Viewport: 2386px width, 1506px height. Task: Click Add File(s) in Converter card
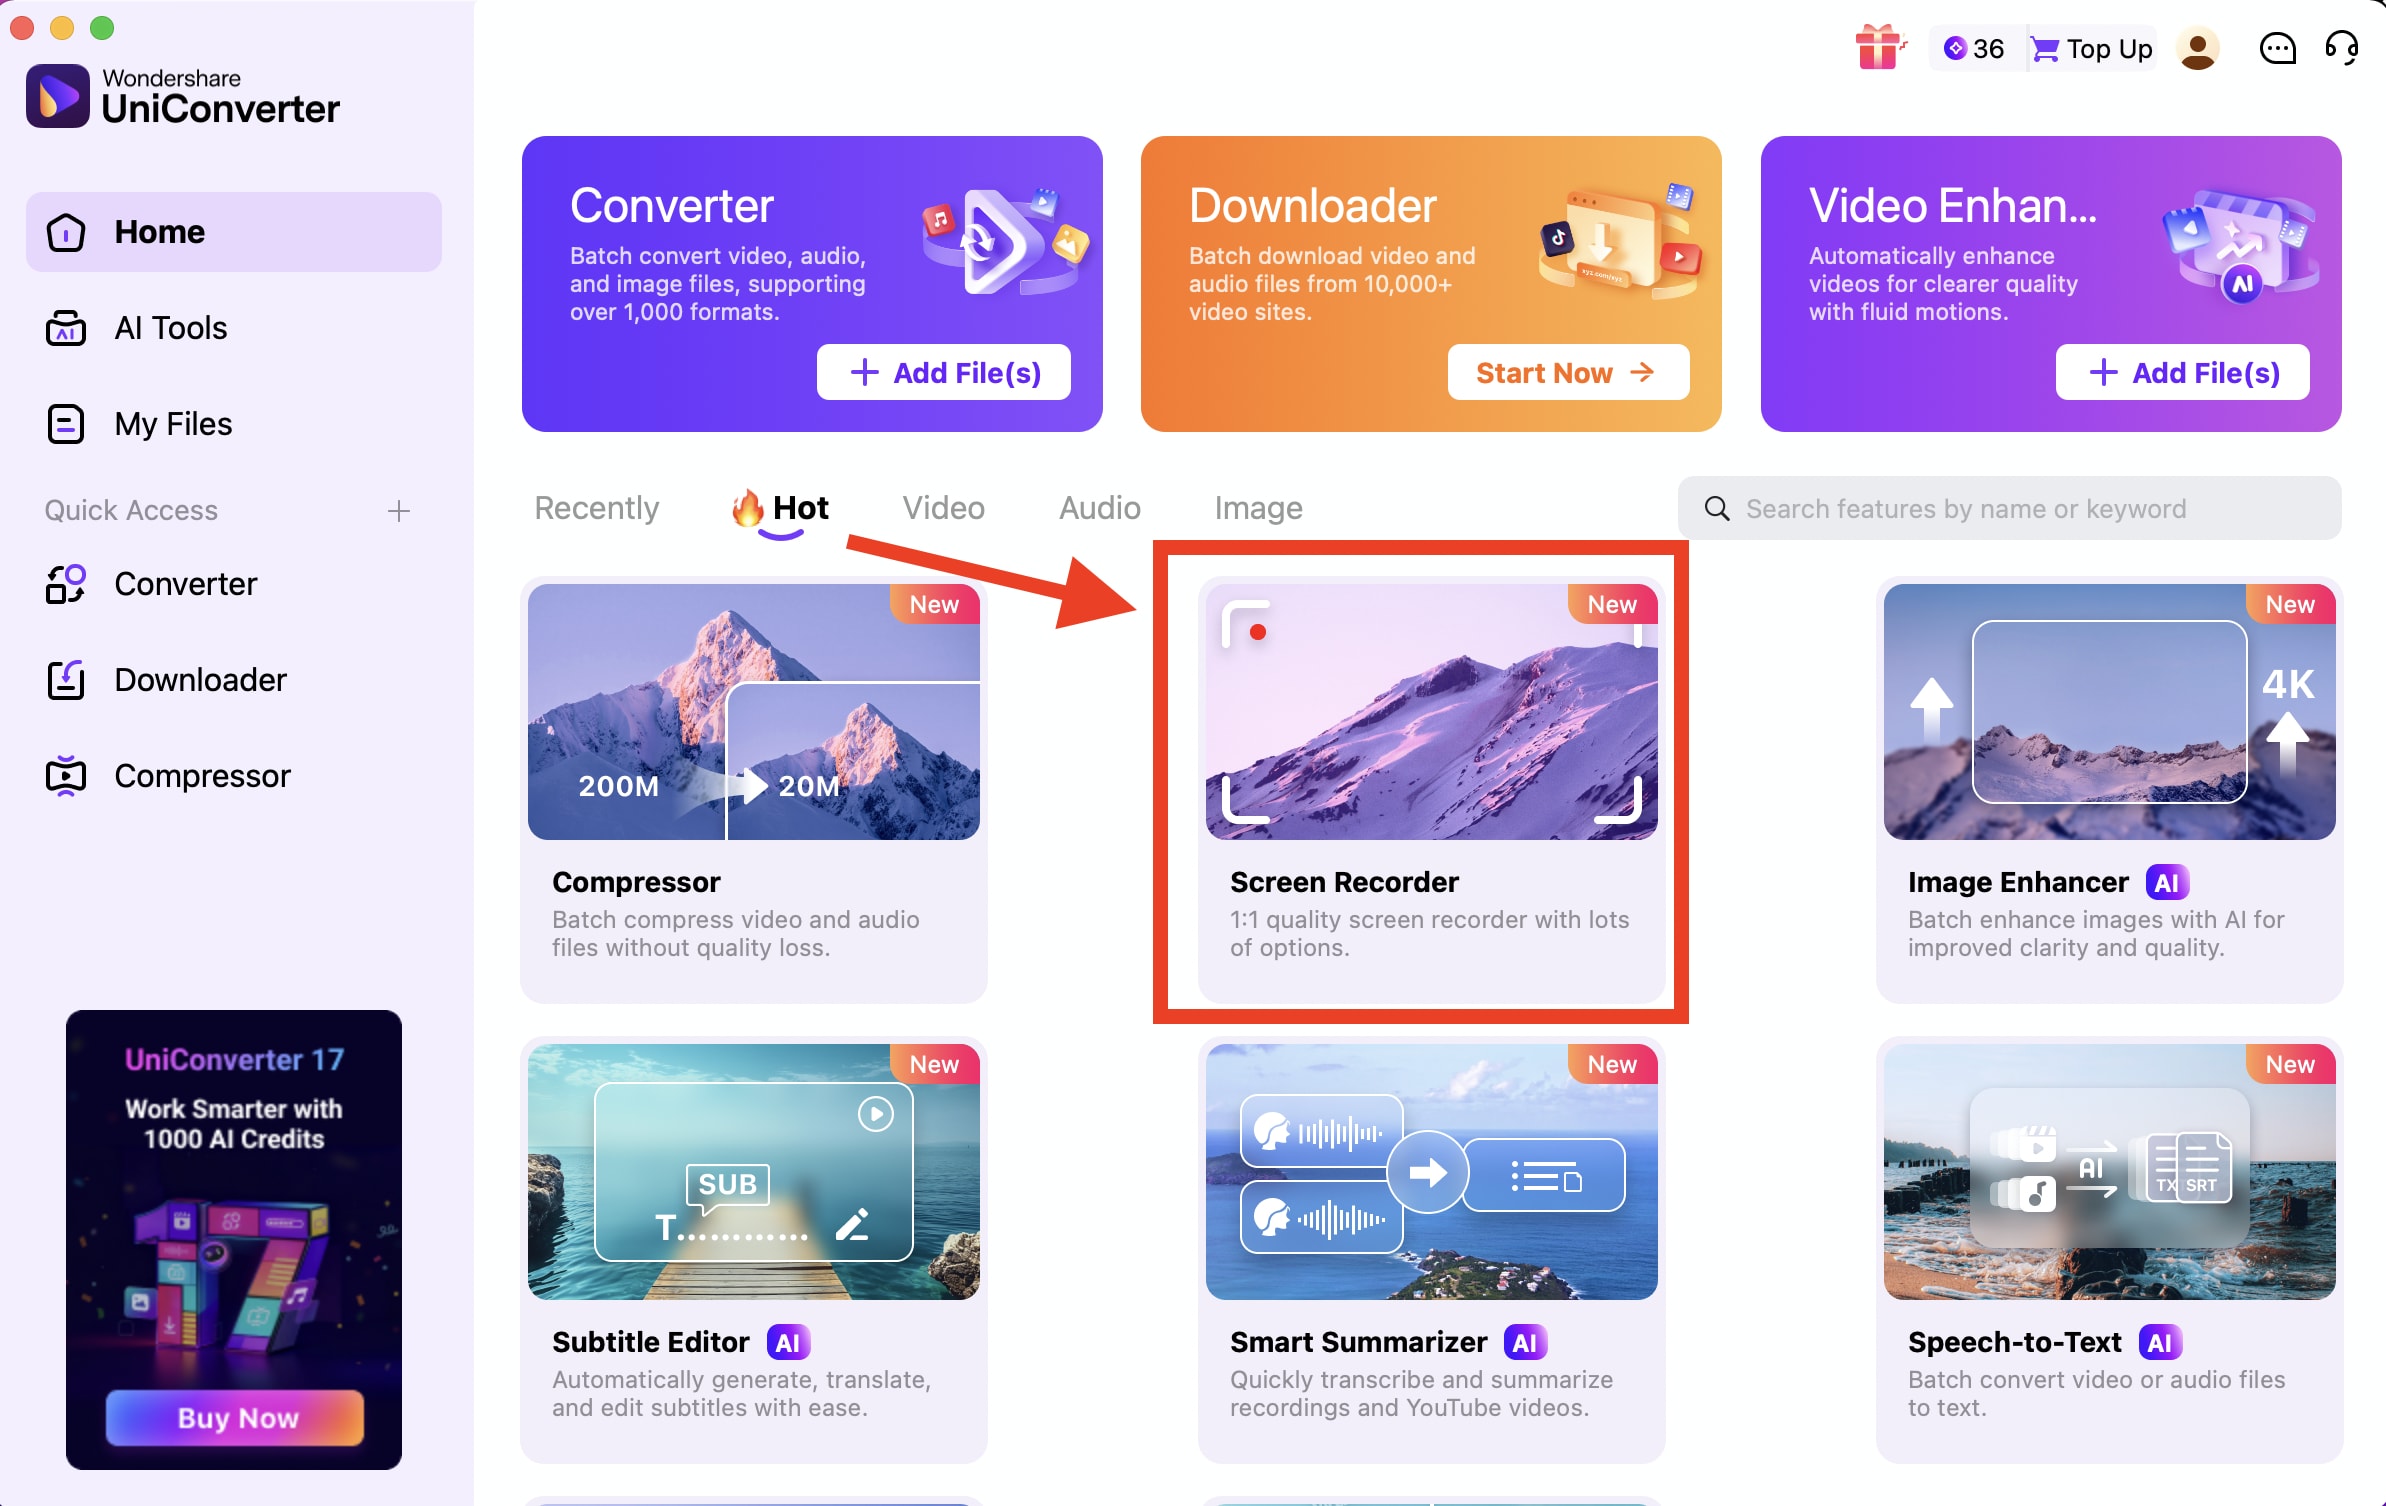pos(943,373)
